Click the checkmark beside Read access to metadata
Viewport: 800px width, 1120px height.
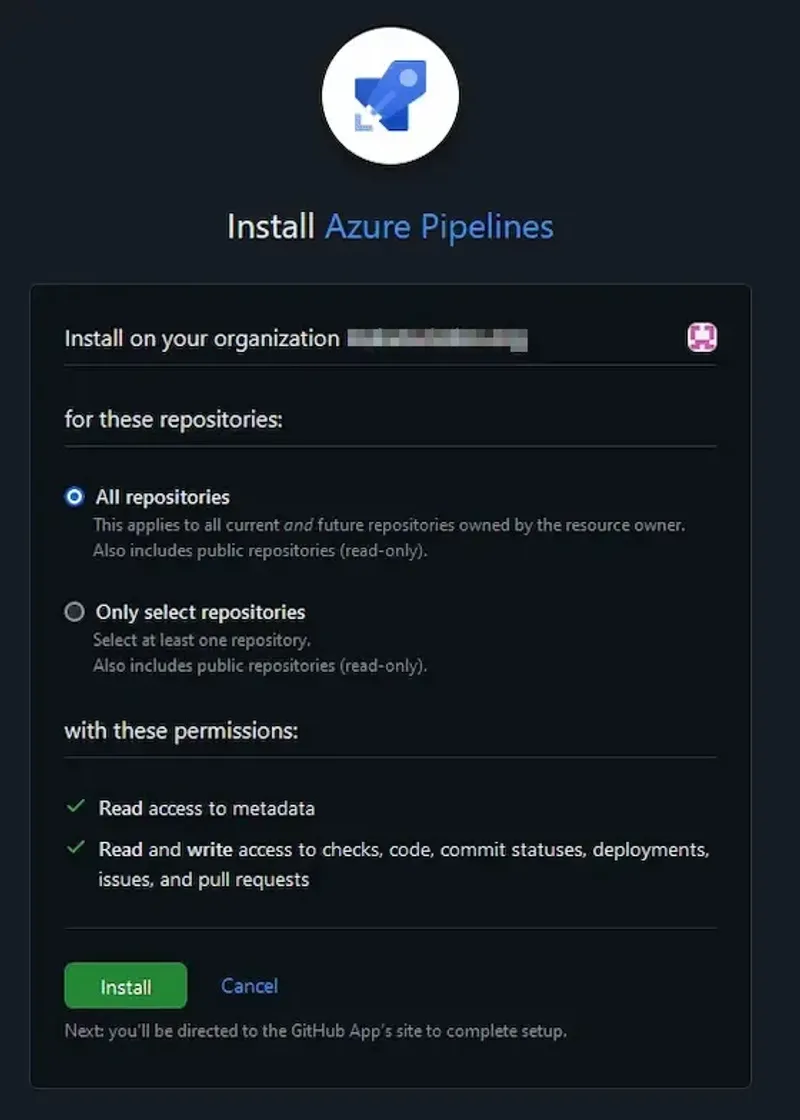(x=75, y=806)
